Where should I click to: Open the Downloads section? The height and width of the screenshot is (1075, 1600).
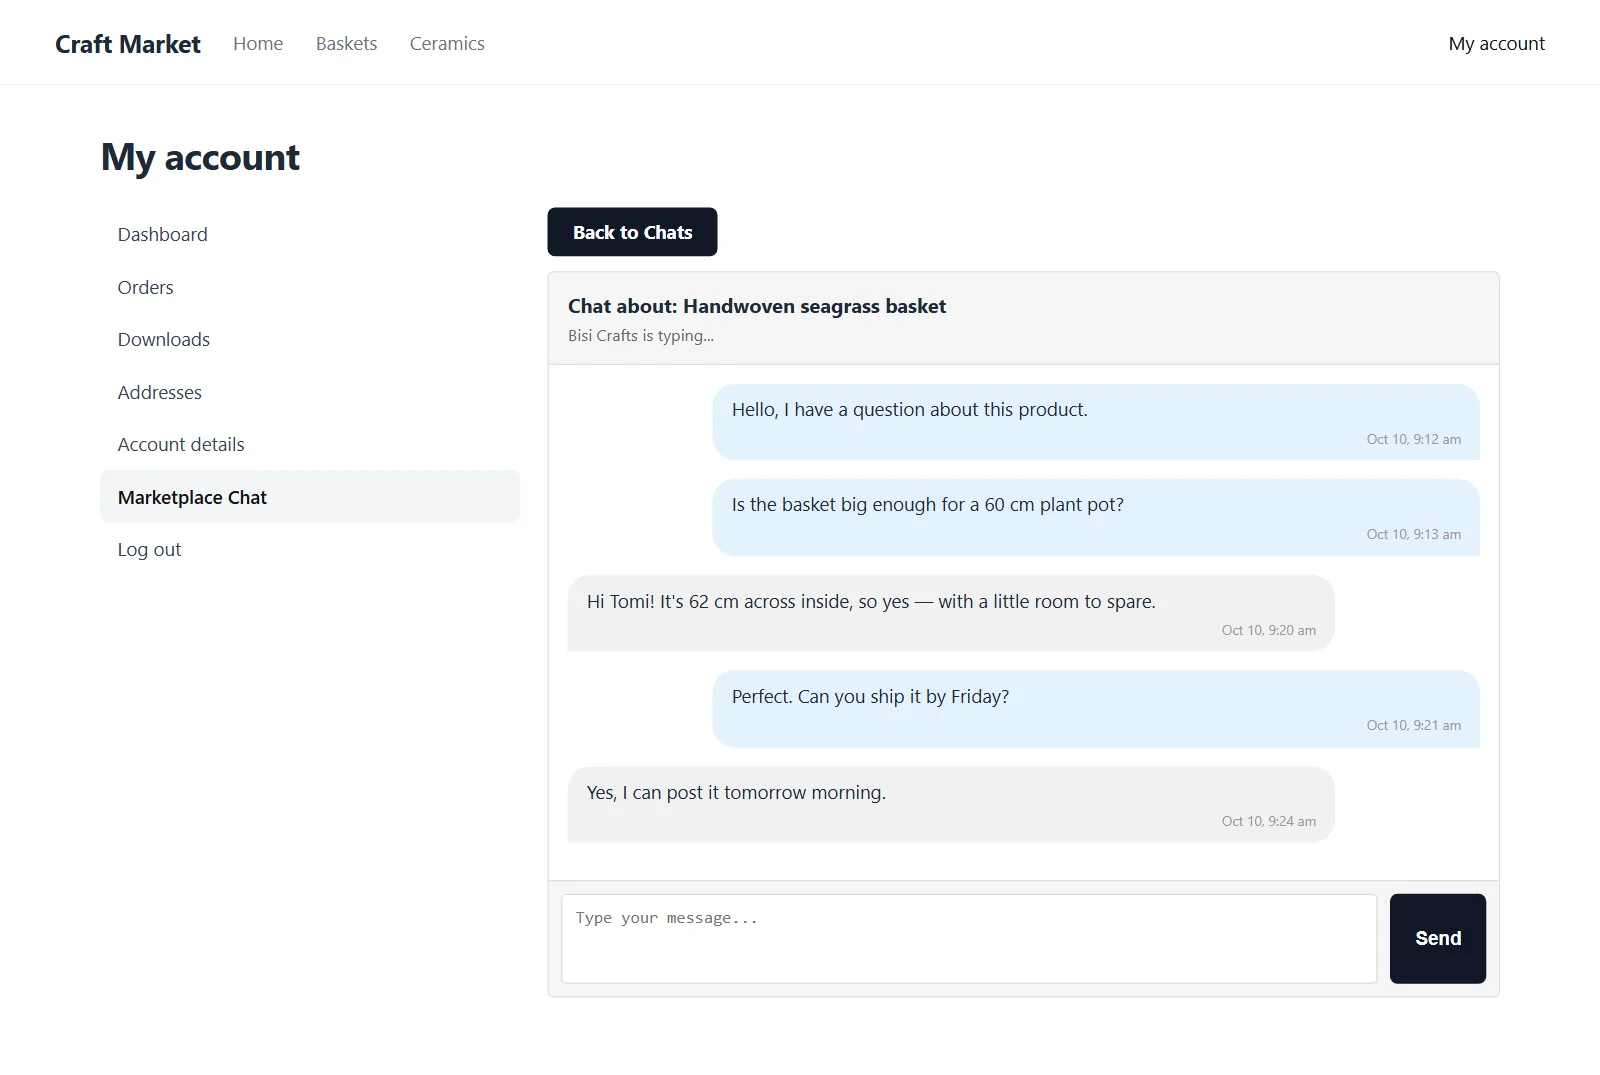309,339
